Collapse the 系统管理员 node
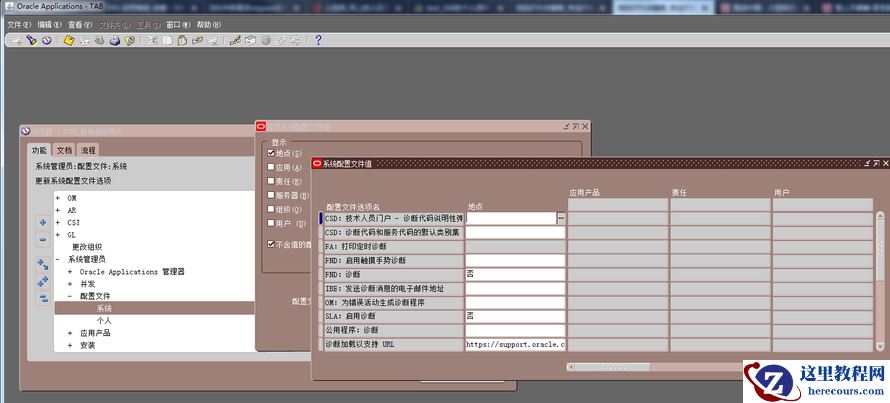The height and width of the screenshot is (403, 890). pyautogui.click(x=58, y=259)
